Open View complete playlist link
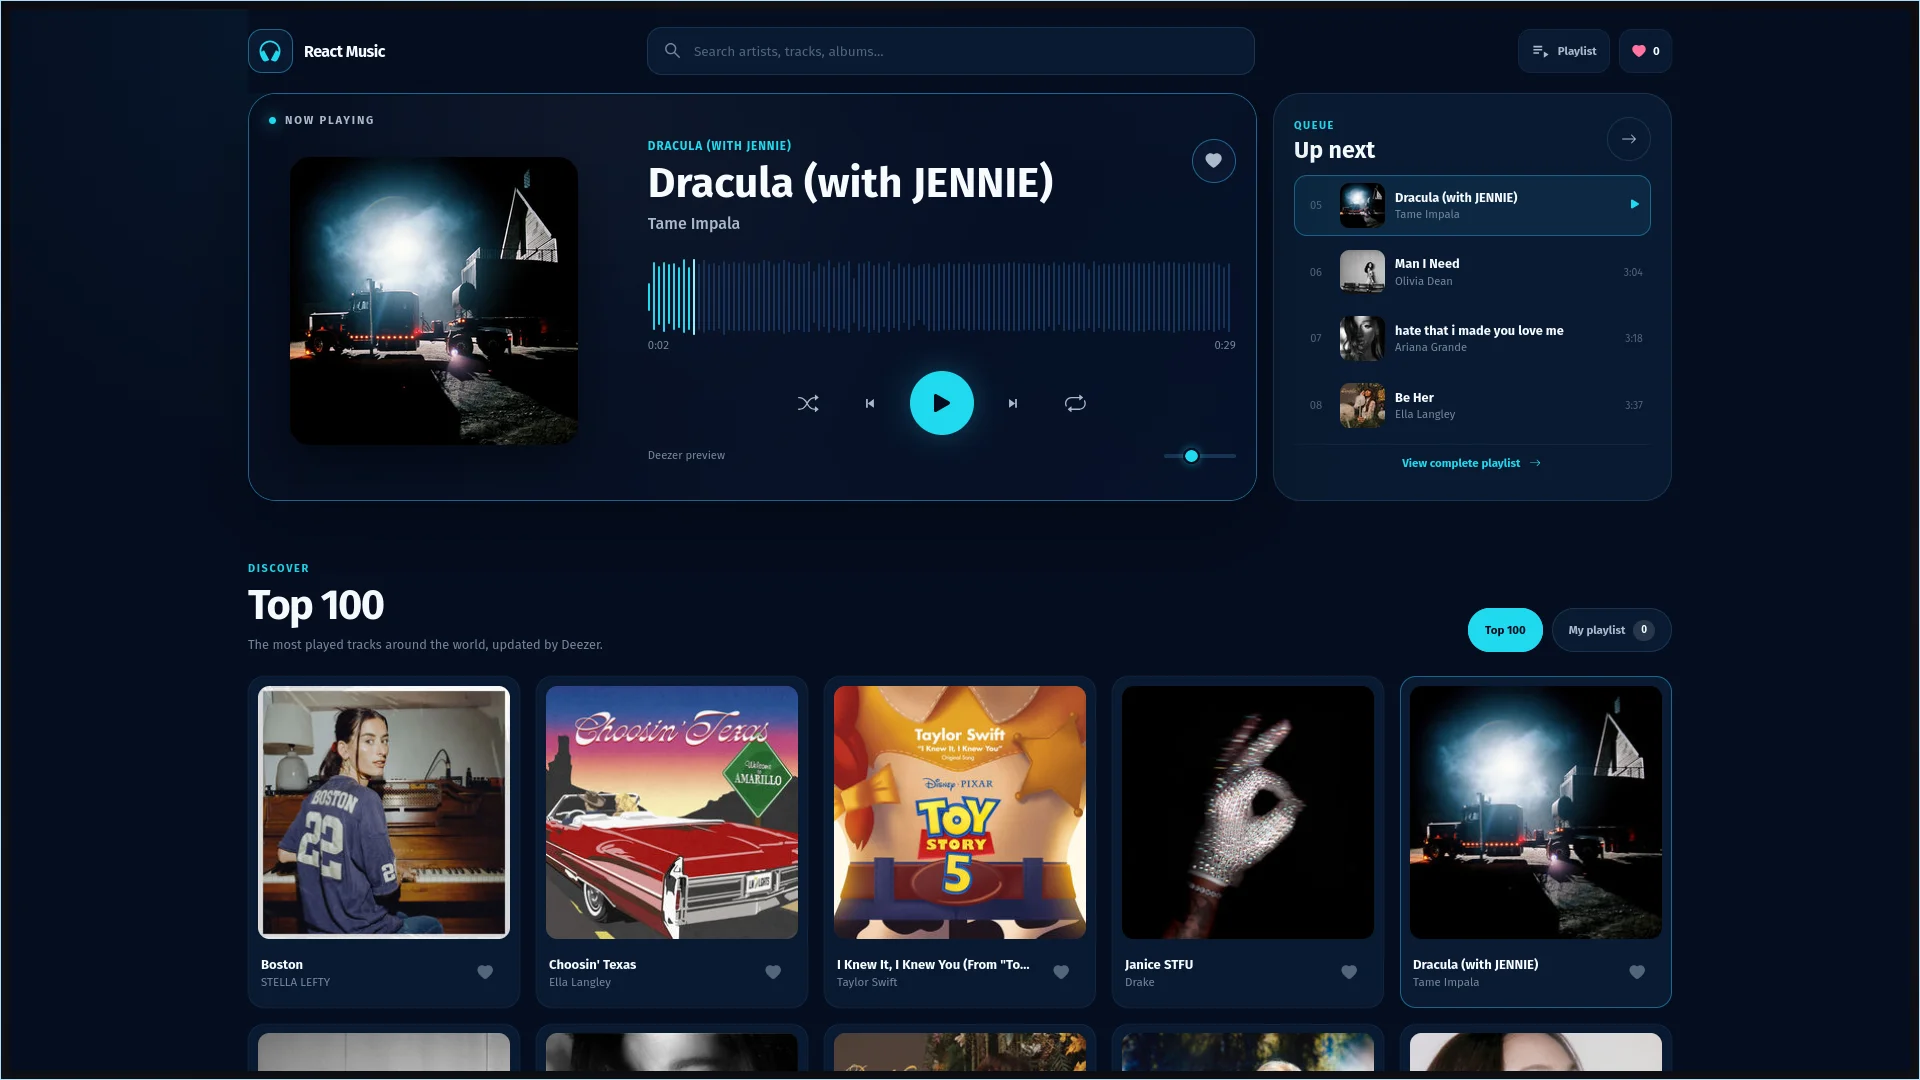1920x1080 pixels. pyautogui.click(x=1471, y=463)
